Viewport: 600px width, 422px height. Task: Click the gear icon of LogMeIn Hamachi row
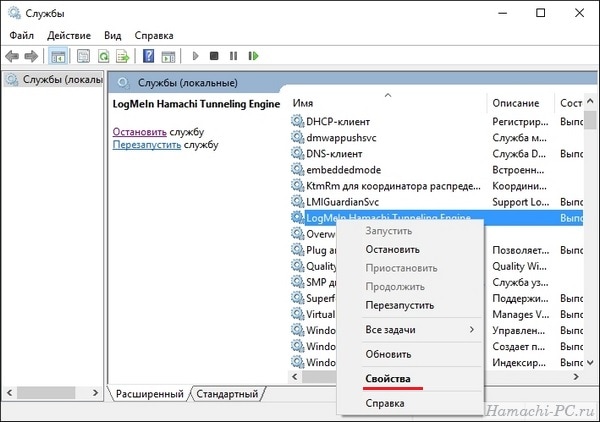(x=297, y=218)
